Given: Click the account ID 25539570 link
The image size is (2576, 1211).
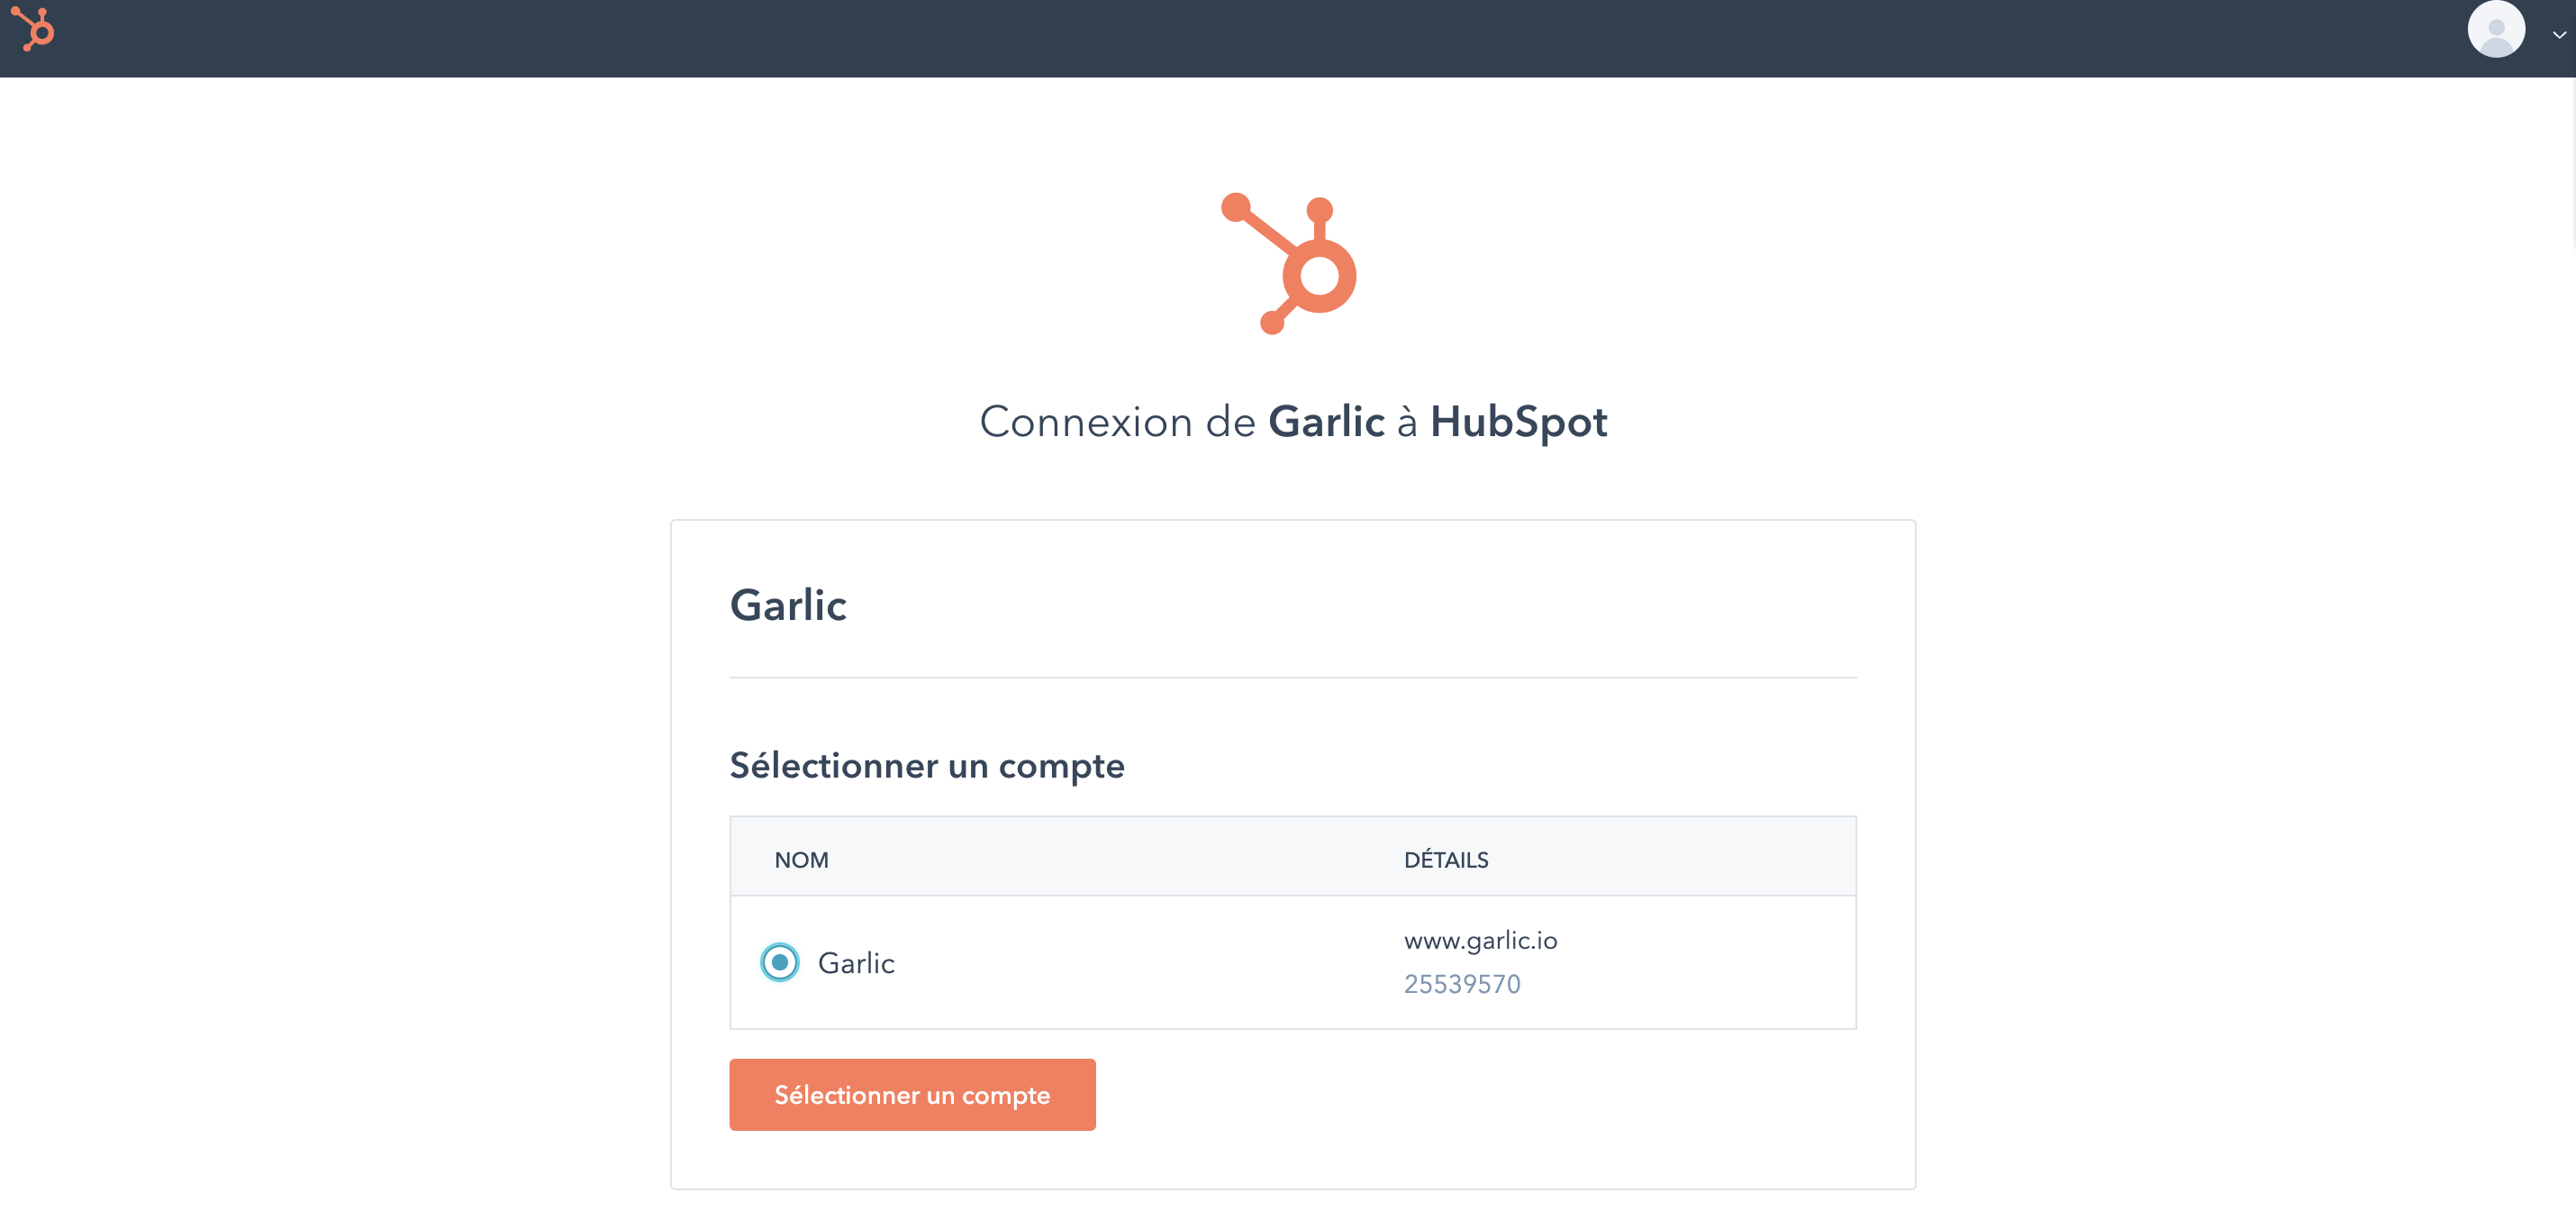Looking at the screenshot, I should click(1461, 984).
